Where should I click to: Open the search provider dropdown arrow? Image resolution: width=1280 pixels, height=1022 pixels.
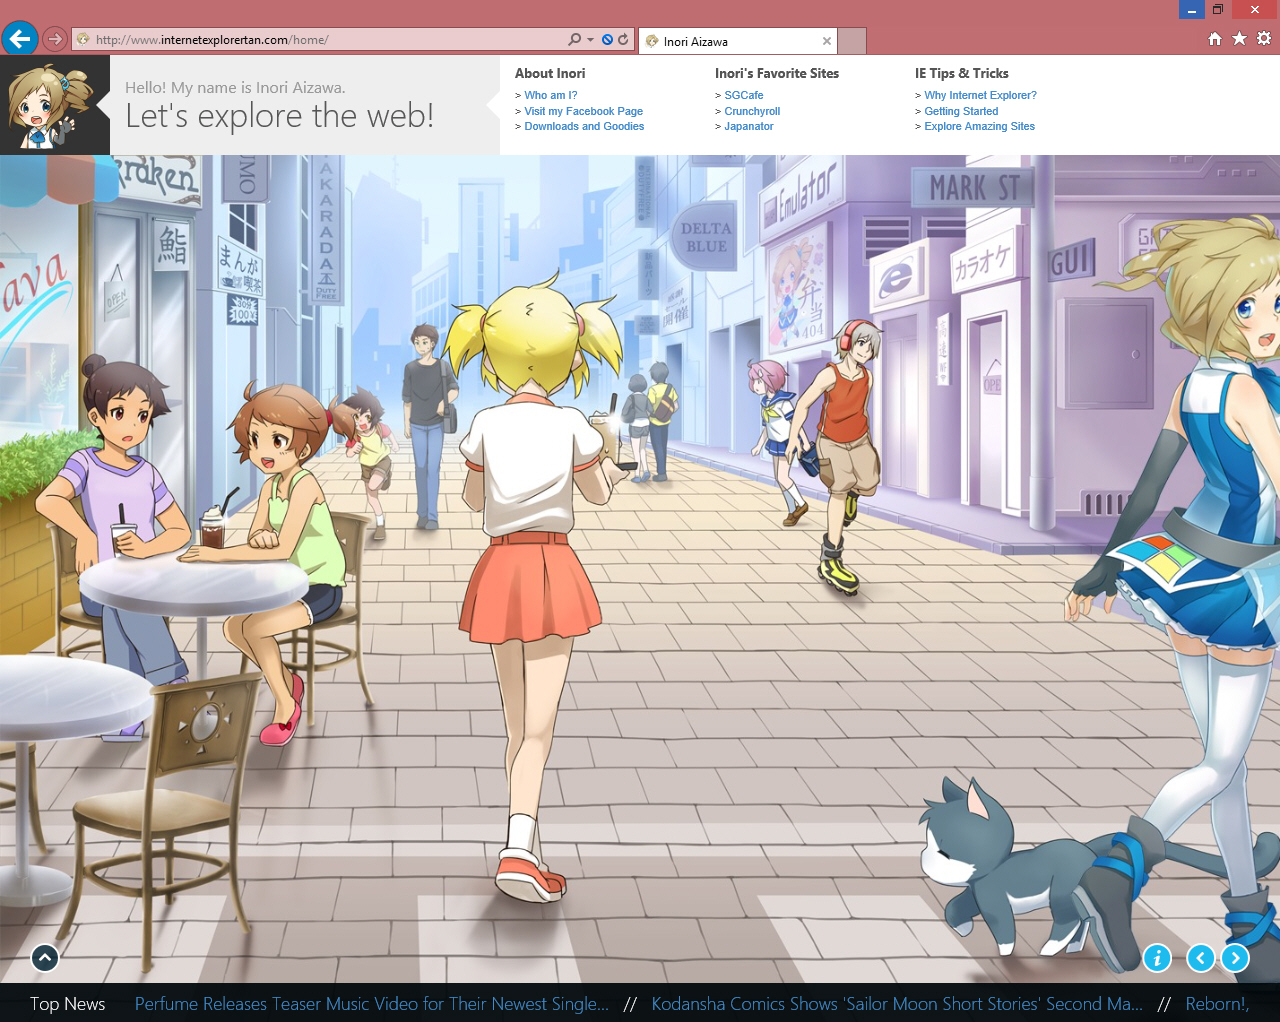tap(588, 39)
